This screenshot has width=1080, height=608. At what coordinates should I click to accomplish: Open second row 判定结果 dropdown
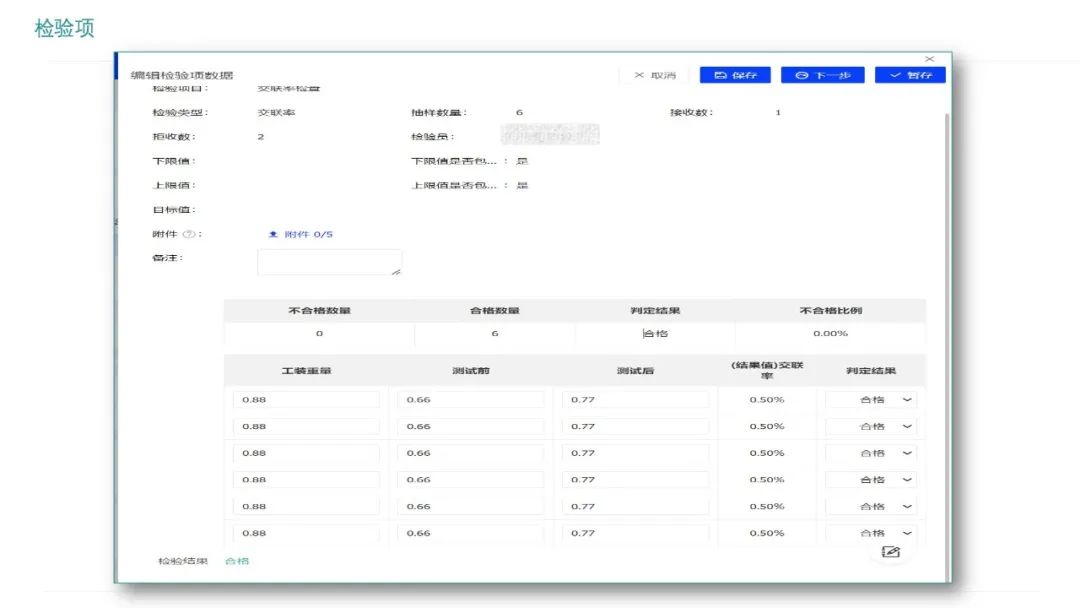tap(871, 426)
